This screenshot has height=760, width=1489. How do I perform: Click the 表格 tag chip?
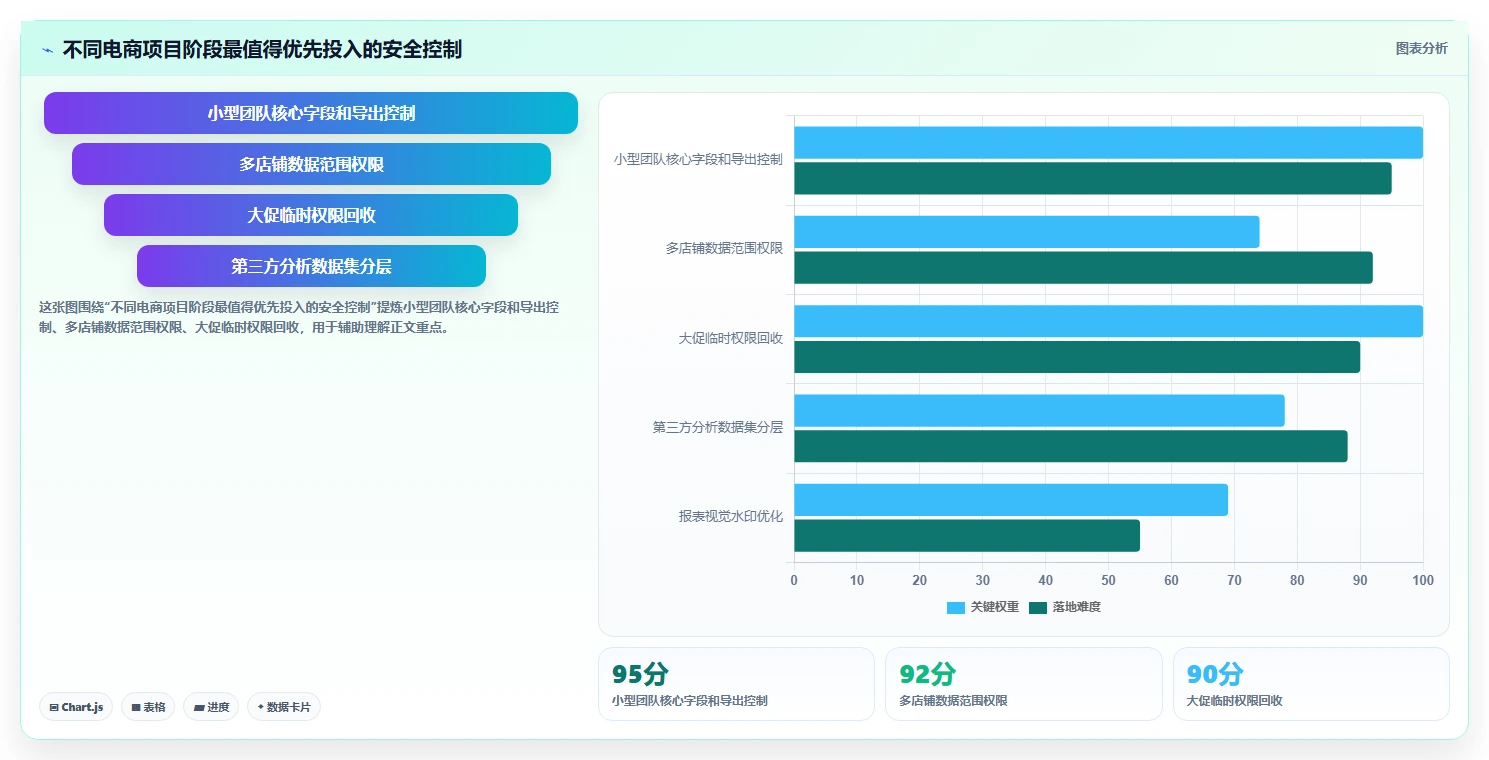148,707
